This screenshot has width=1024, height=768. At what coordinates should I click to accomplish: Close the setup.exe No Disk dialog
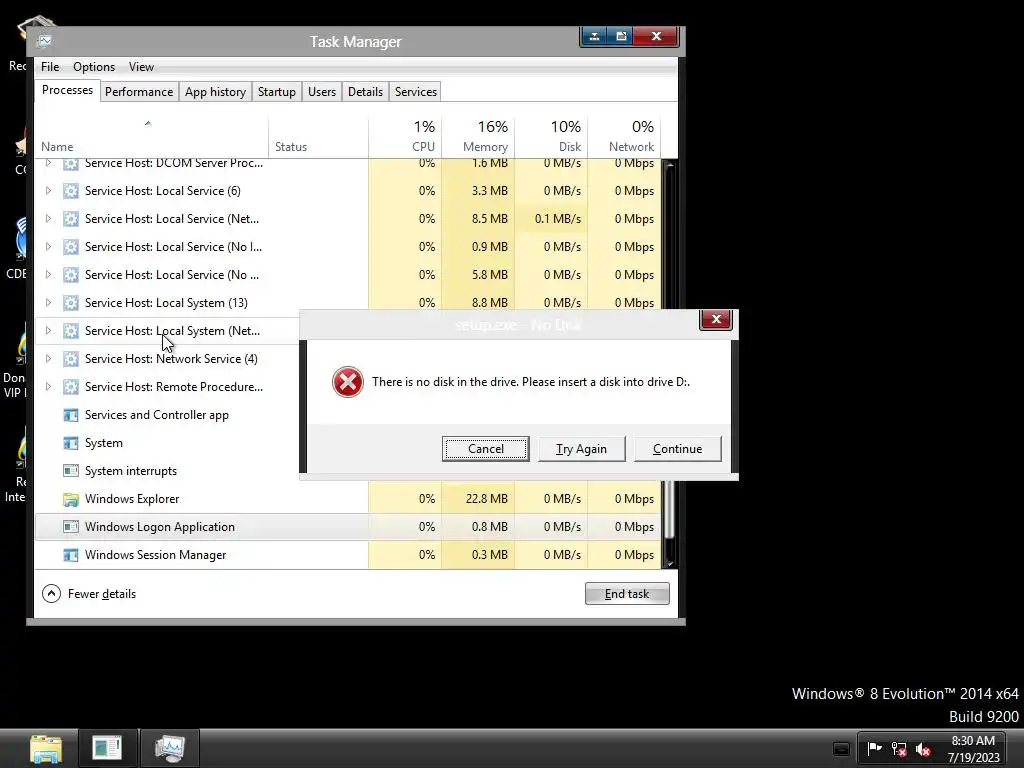pos(716,319)
